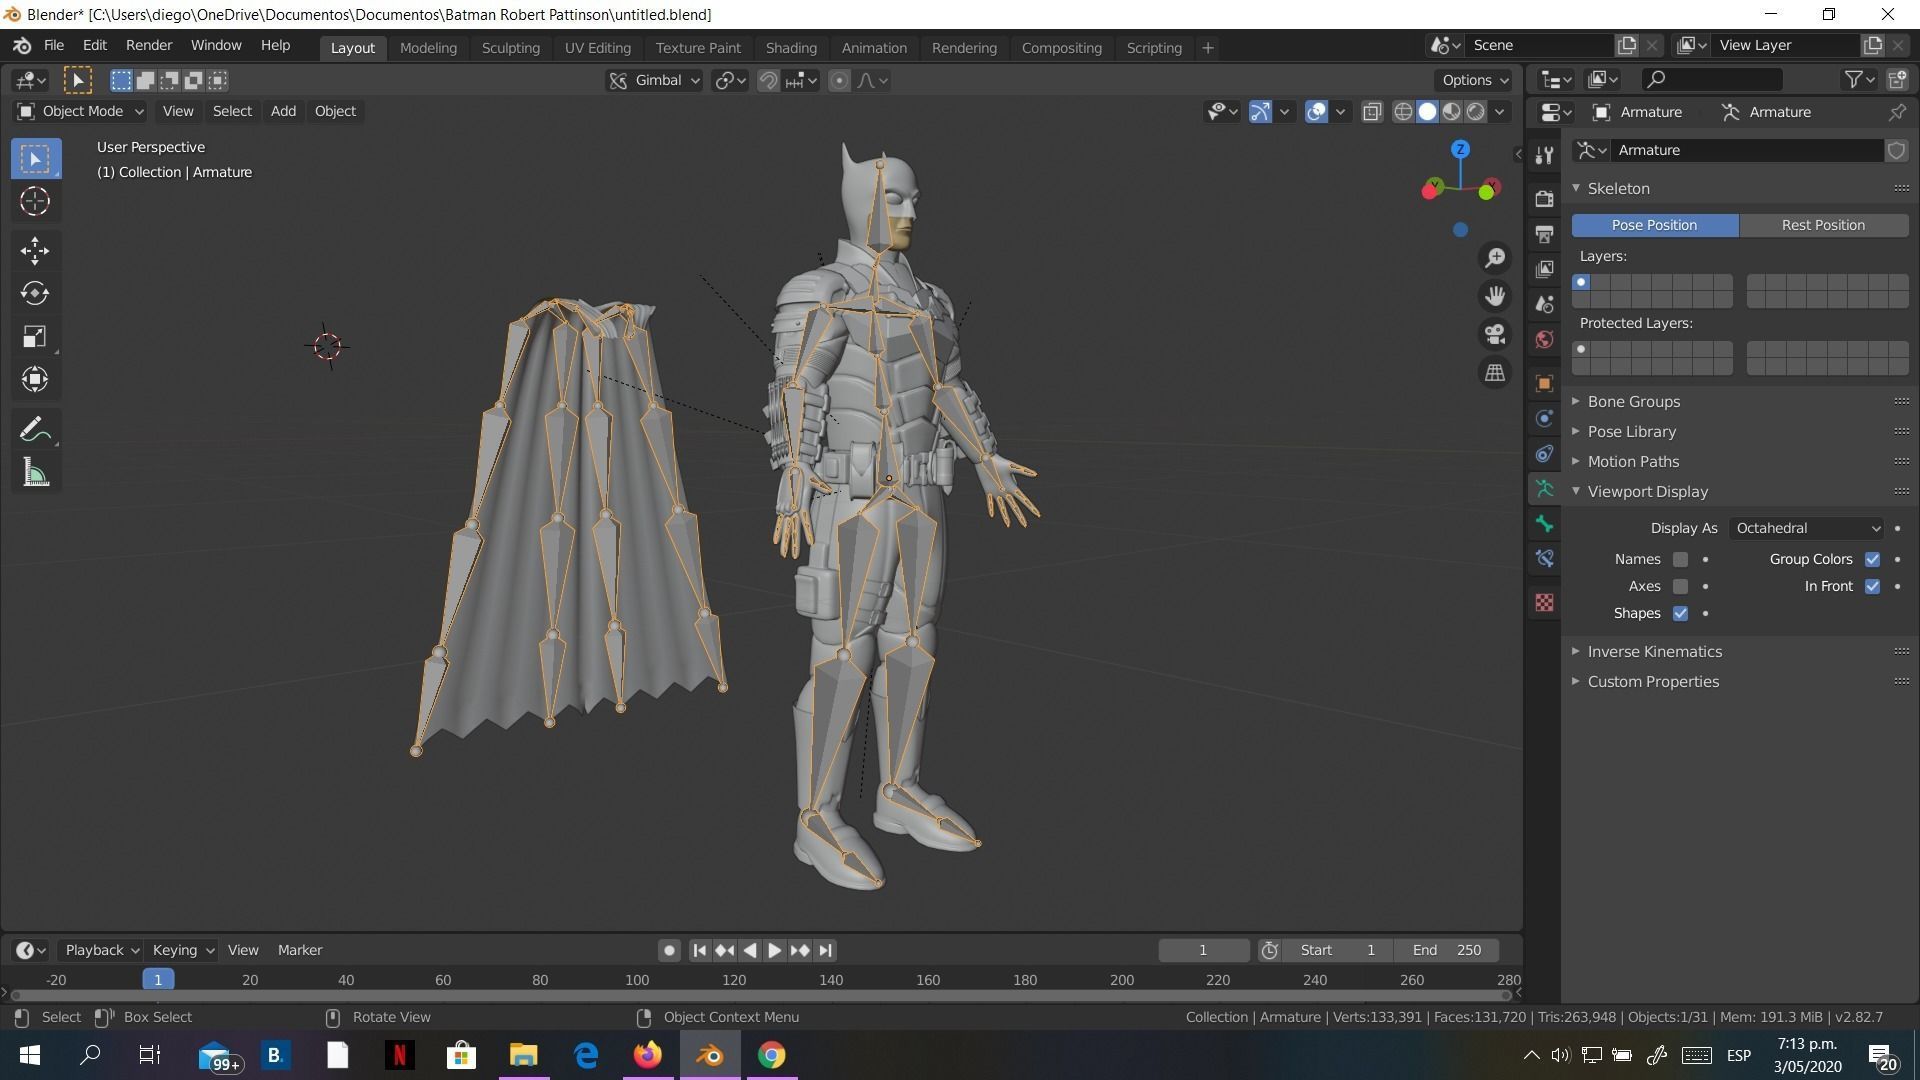Expand the Pose Library panel
The height and width of the screenshot is (1080, 1920).
(x=1632, y=431)
